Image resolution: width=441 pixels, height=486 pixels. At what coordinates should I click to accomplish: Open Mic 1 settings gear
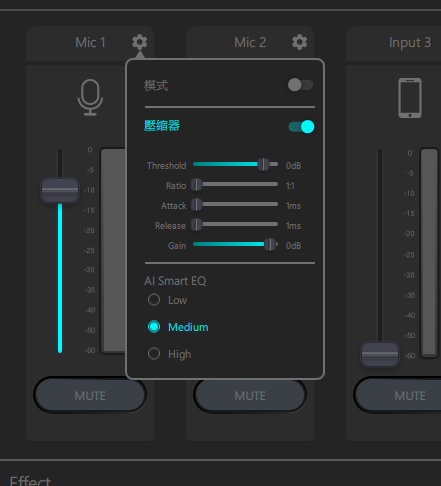[x=139, y=42]
